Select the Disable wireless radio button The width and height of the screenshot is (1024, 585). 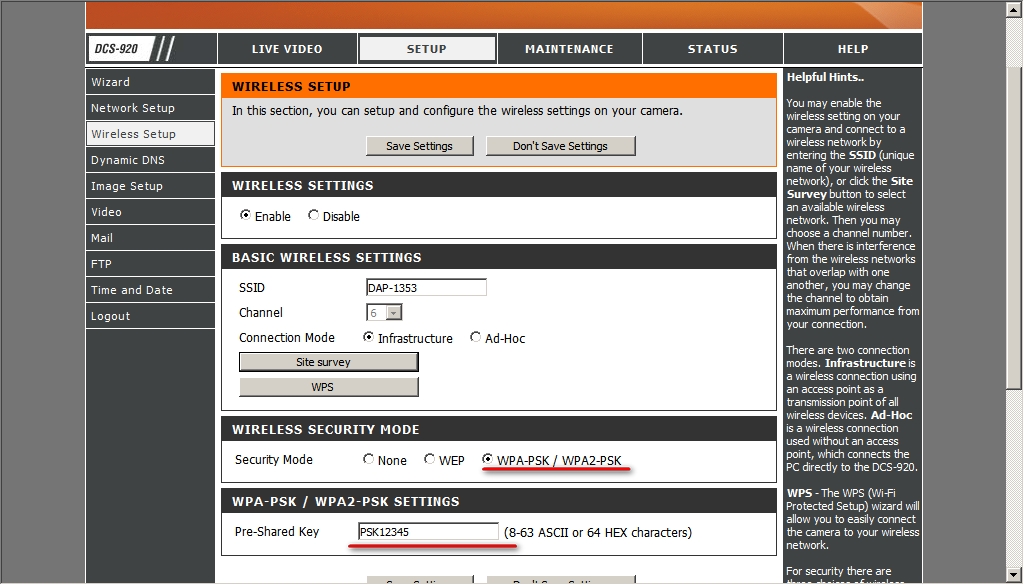314,216
